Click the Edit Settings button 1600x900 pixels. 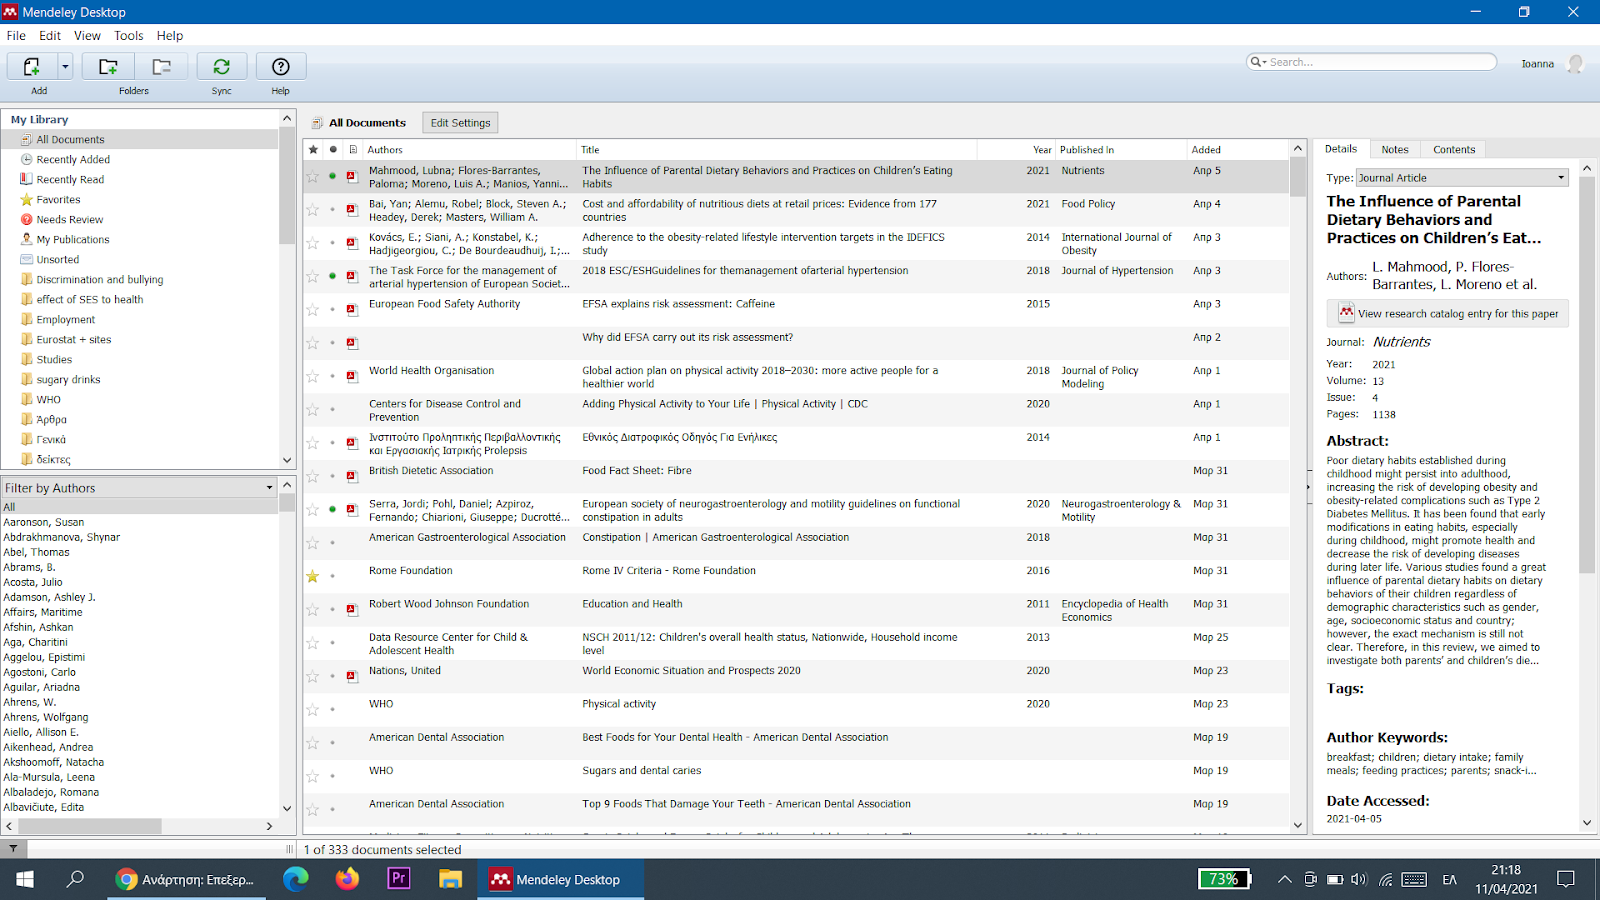click(x=460, y=123)
